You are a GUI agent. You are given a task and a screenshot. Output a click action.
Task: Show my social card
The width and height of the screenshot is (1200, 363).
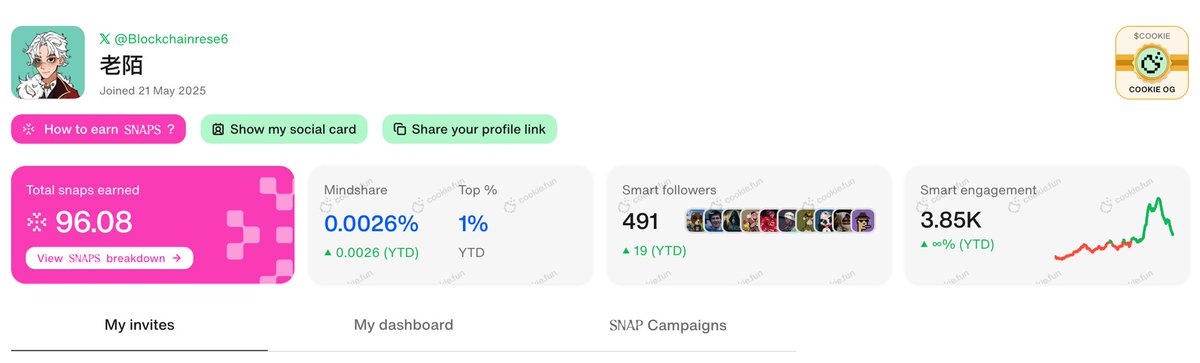[x=284, y=129]
